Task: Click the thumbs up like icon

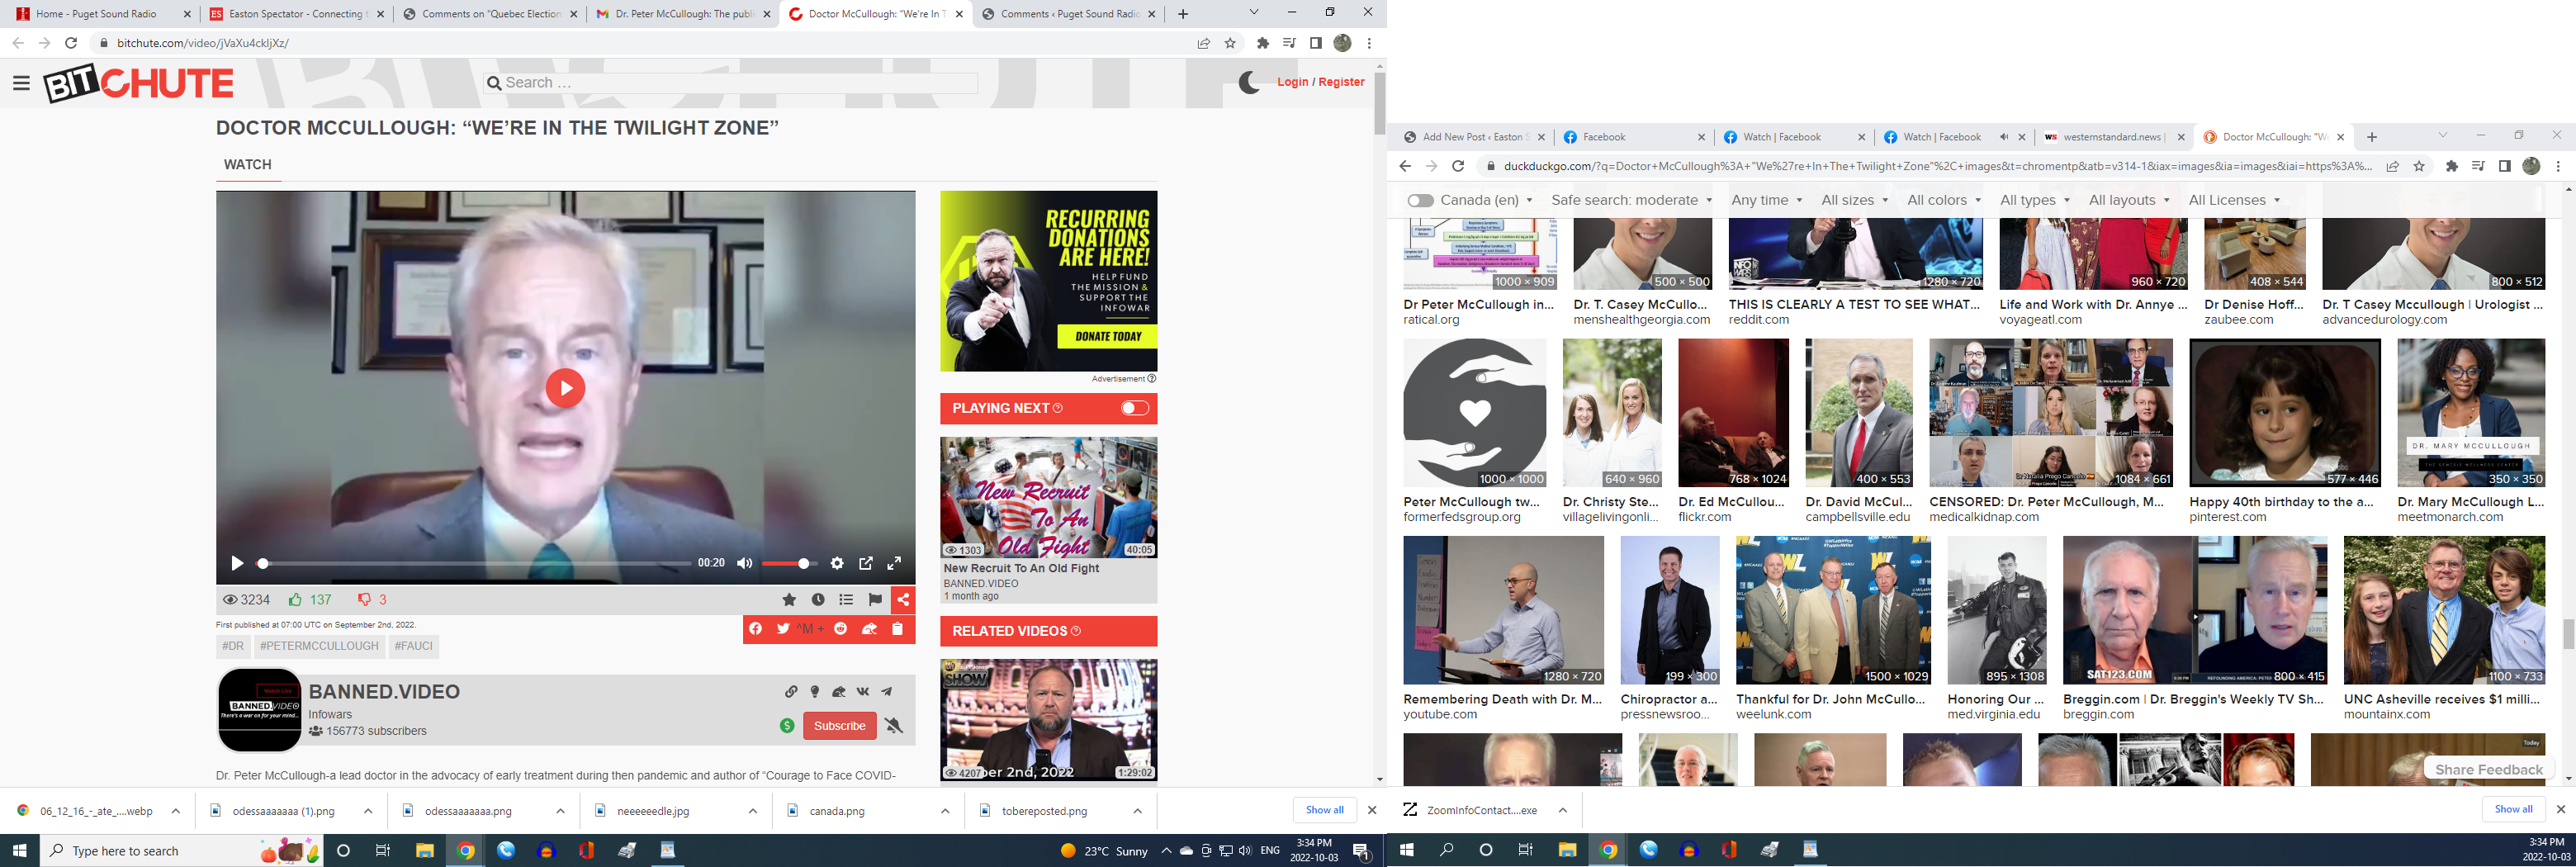Action: 295,600
